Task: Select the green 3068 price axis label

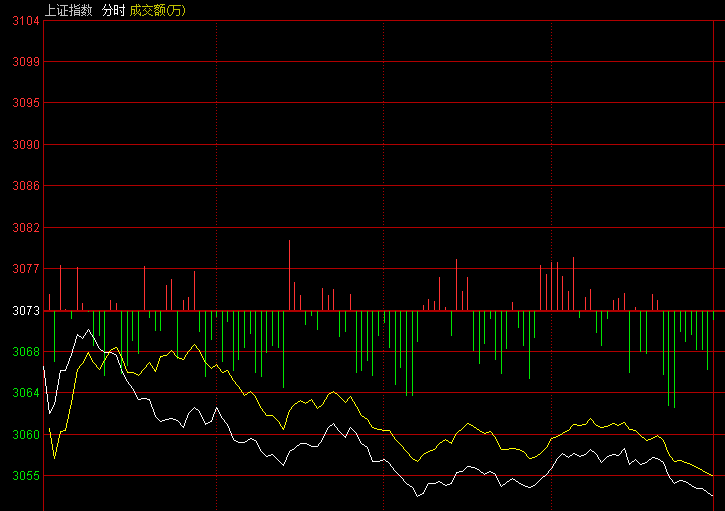Action: click(26, 352)
